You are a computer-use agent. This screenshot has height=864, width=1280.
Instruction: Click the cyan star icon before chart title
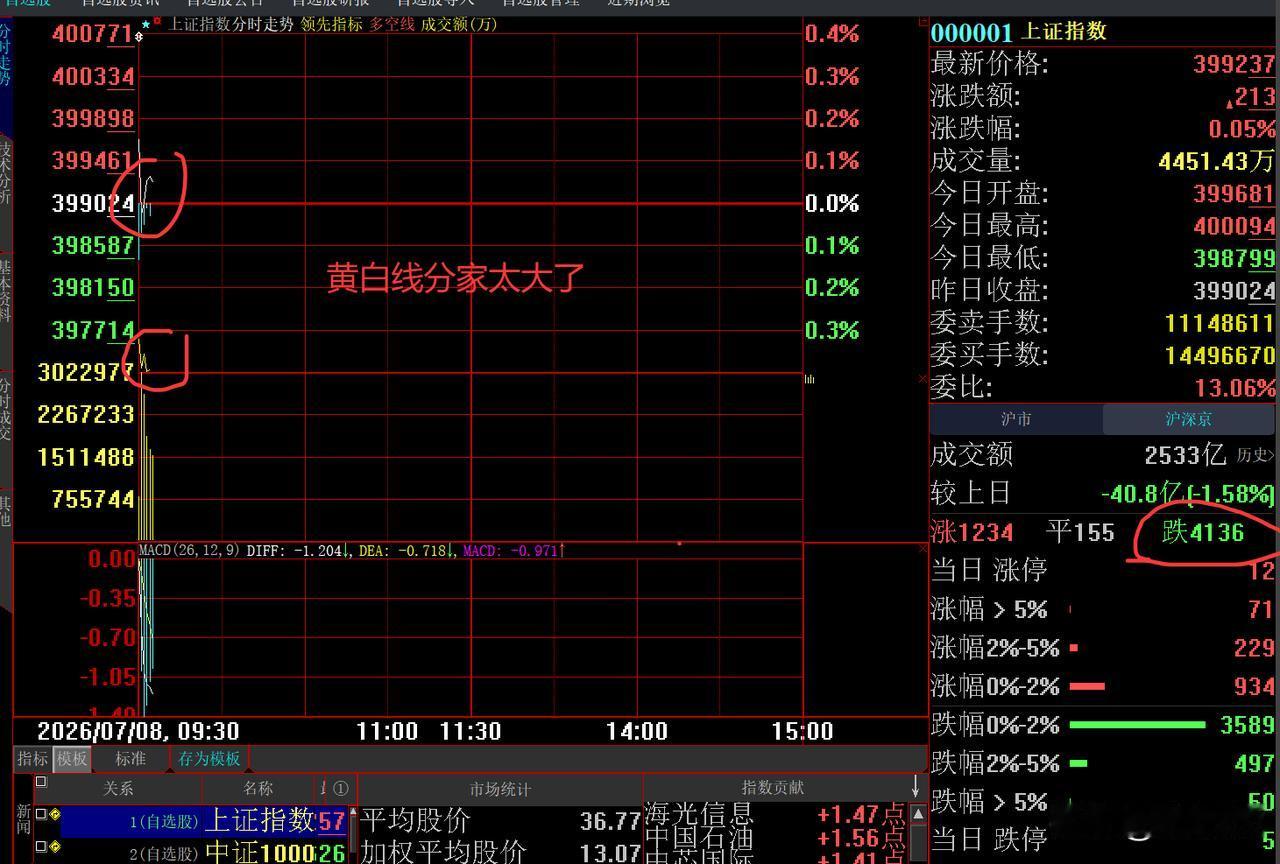click(x=146, y=23)
